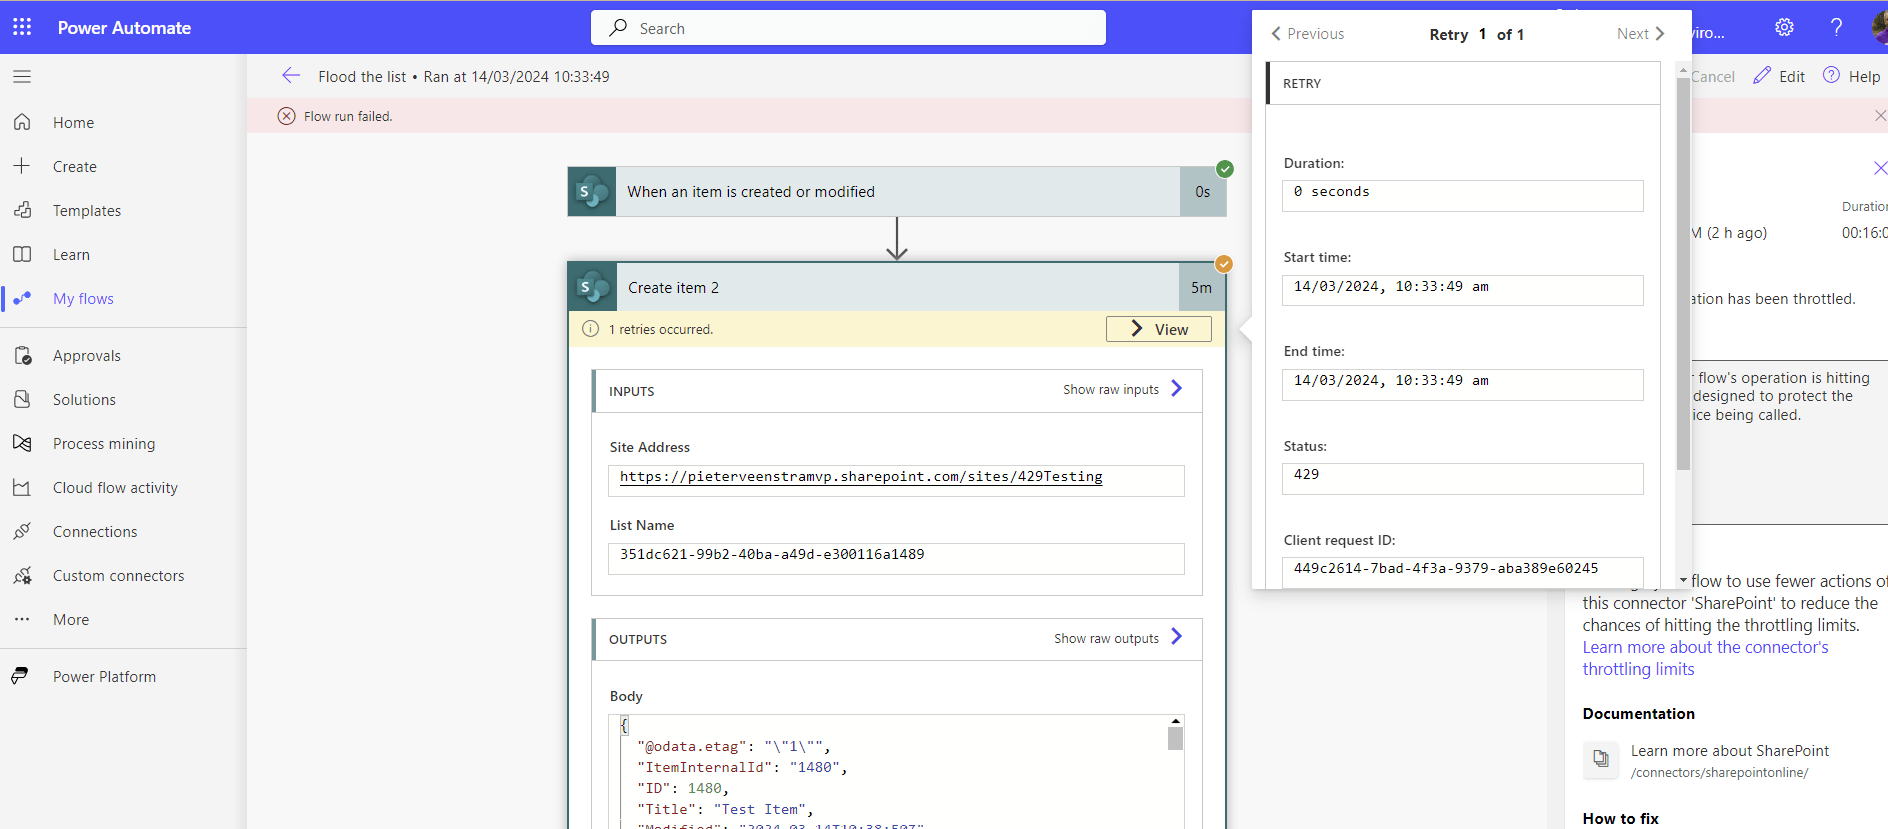Screen dimensions: 1888x829
Task: Collapse the Create item 2 step header
Action: pyautogui.click(x=897, y=287)
